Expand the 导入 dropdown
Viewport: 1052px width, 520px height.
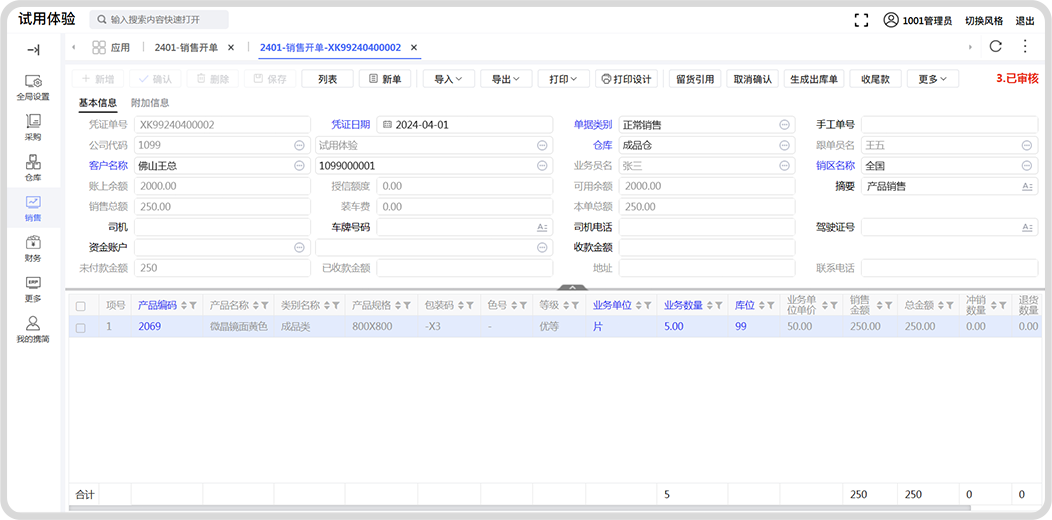[449, 79]
